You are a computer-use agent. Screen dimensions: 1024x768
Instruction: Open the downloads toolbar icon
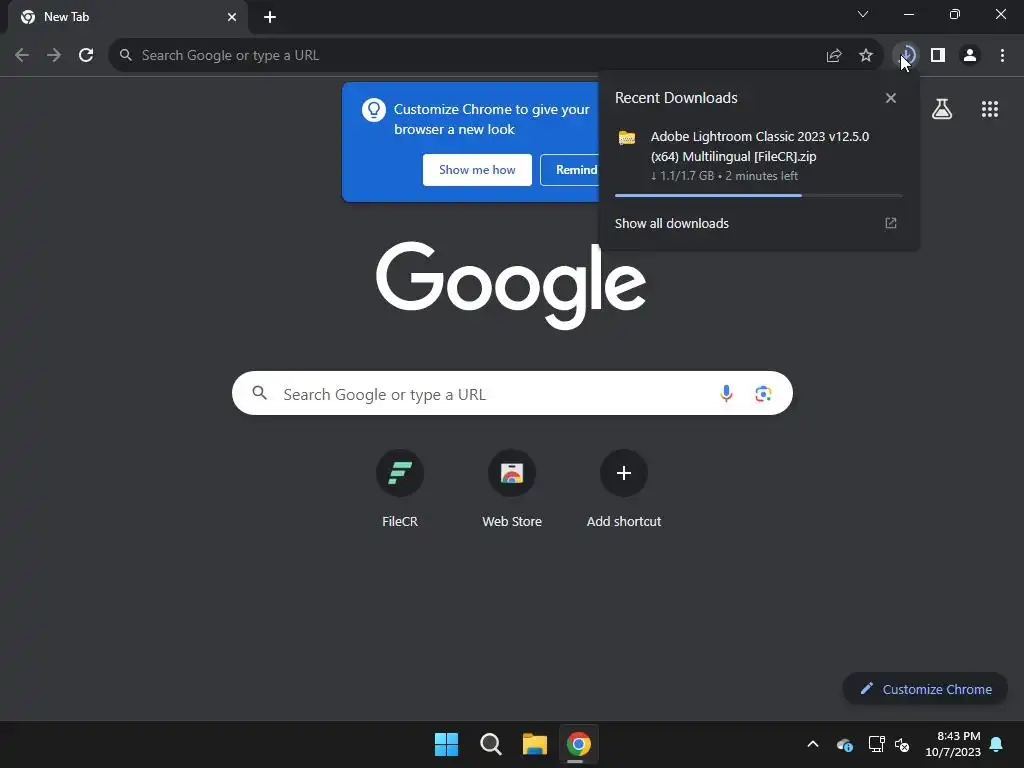(x=906, y=56)
